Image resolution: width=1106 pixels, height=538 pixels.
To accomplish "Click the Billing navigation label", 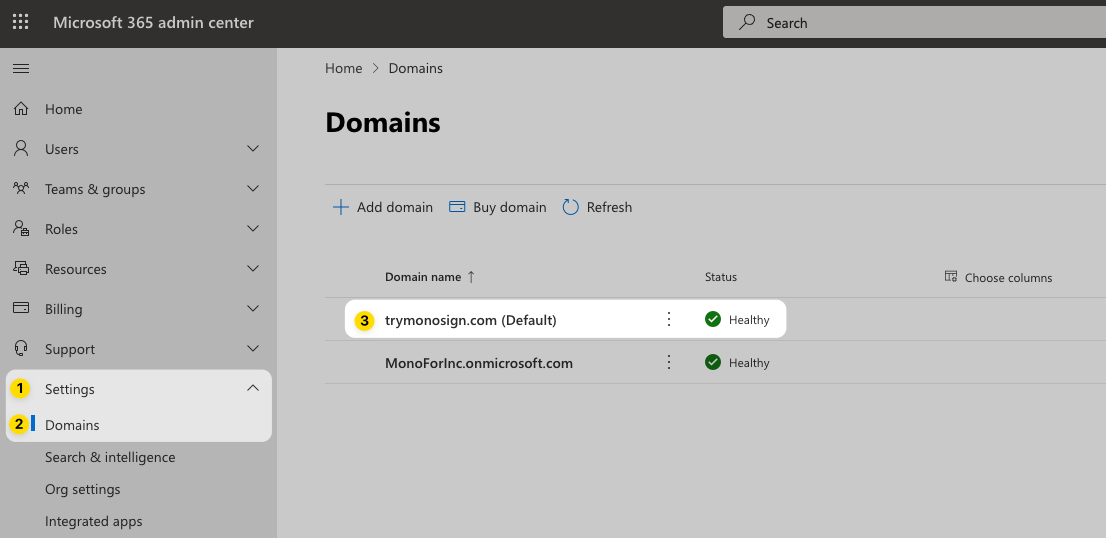I will coord(63,309).
